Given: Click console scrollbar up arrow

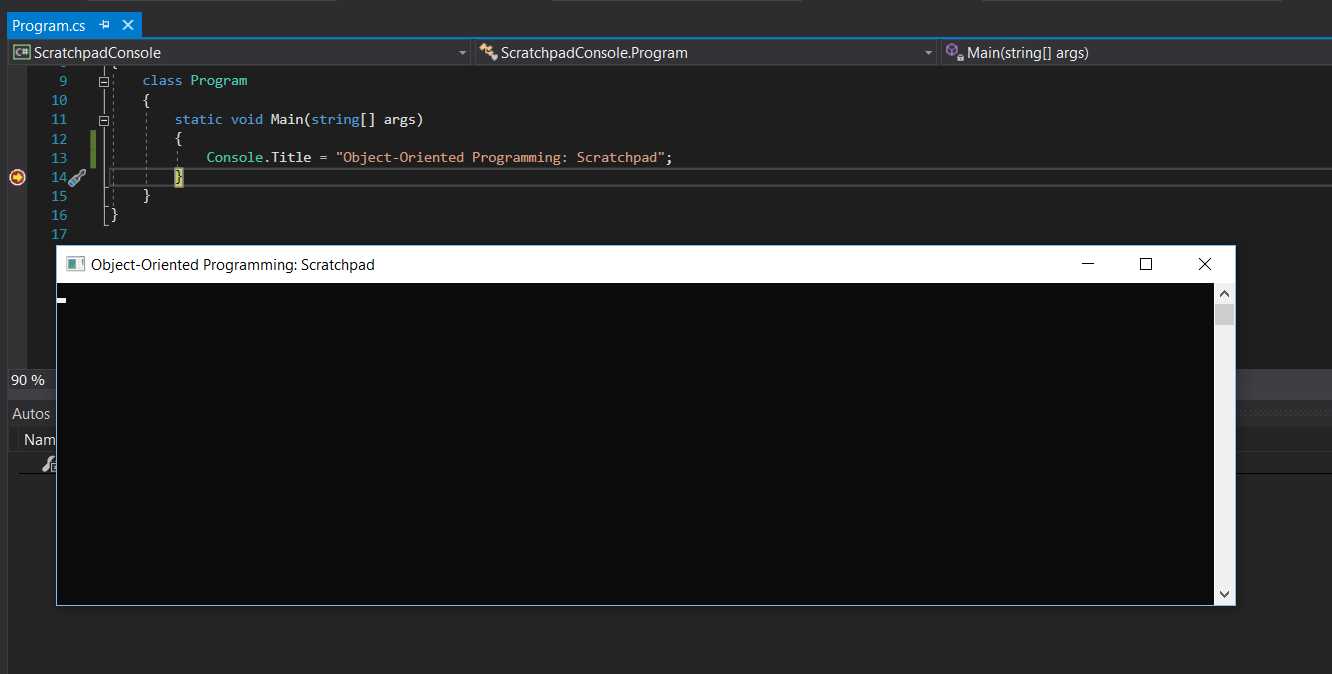Looking at the screenshot, I should pos(1224,294).
